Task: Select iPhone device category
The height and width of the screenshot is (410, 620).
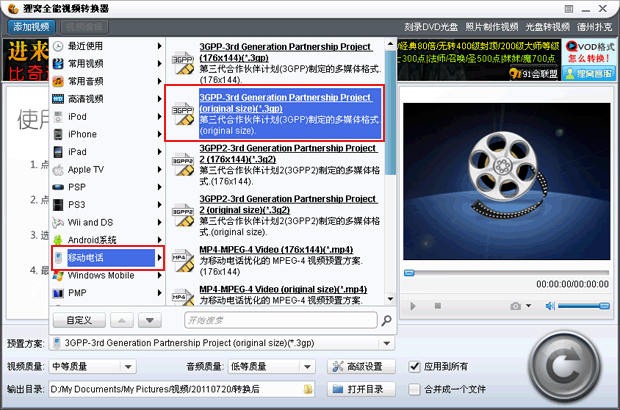Action: coord(107,134)
